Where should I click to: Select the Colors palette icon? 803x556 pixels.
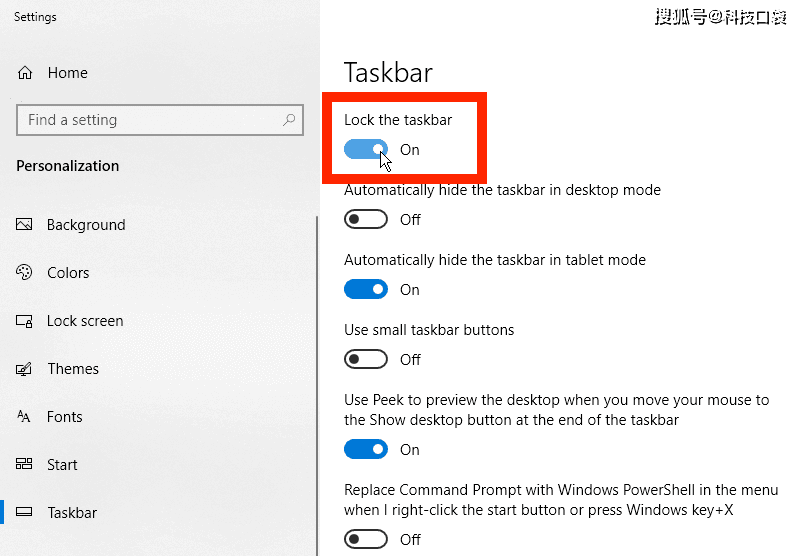[24, 272]
